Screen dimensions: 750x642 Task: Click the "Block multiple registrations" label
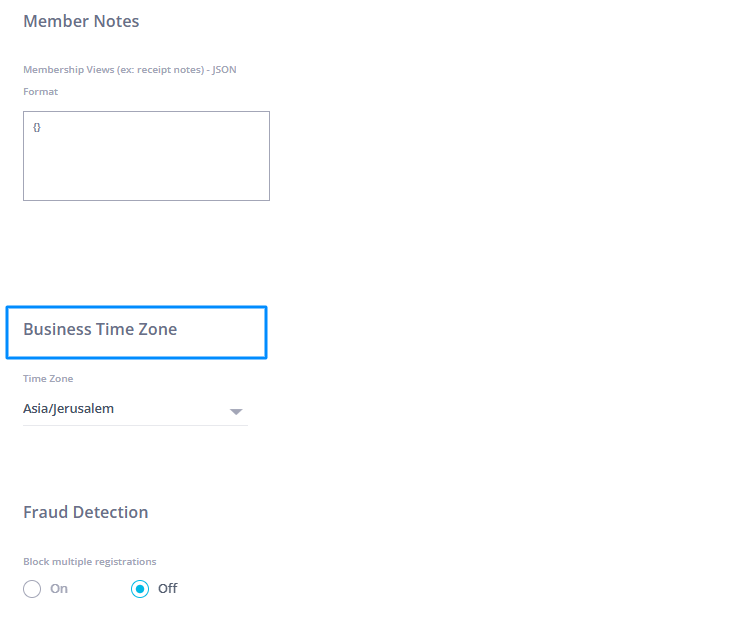pos(90,562)
